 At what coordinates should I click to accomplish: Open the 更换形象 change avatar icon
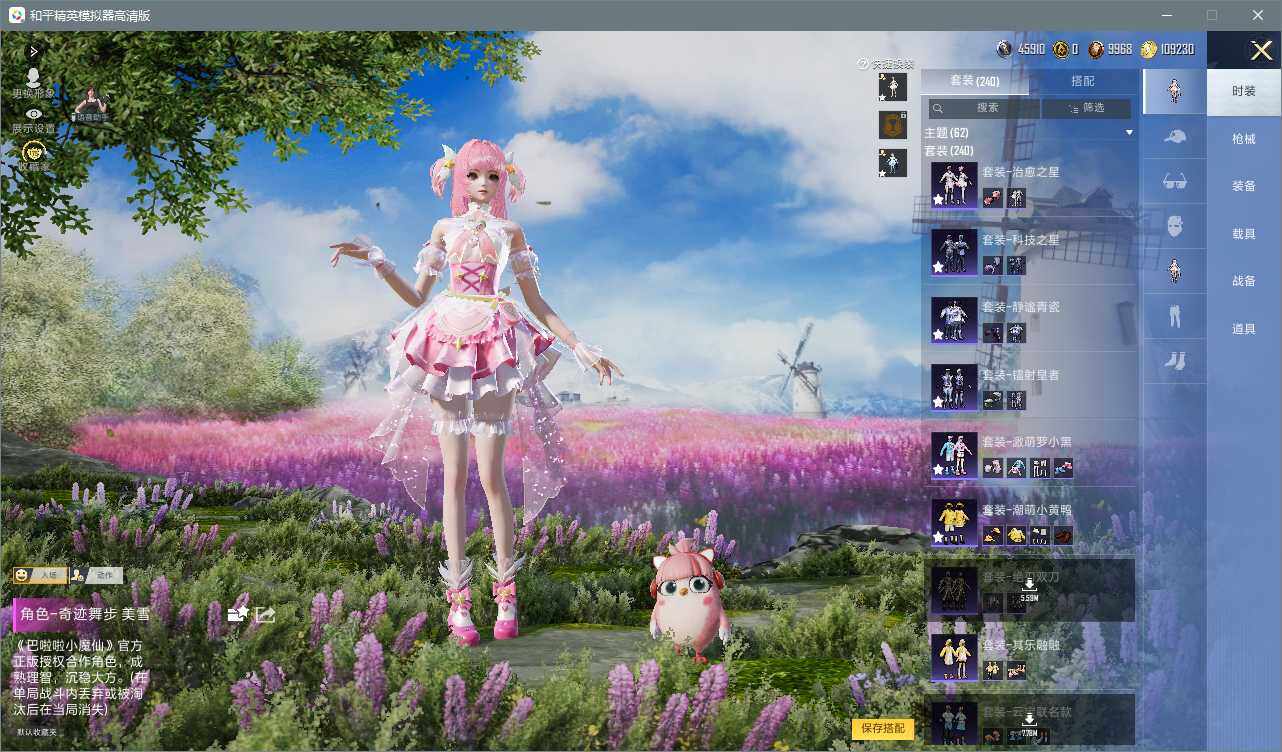pyautogui.click(x=33, y=78)
